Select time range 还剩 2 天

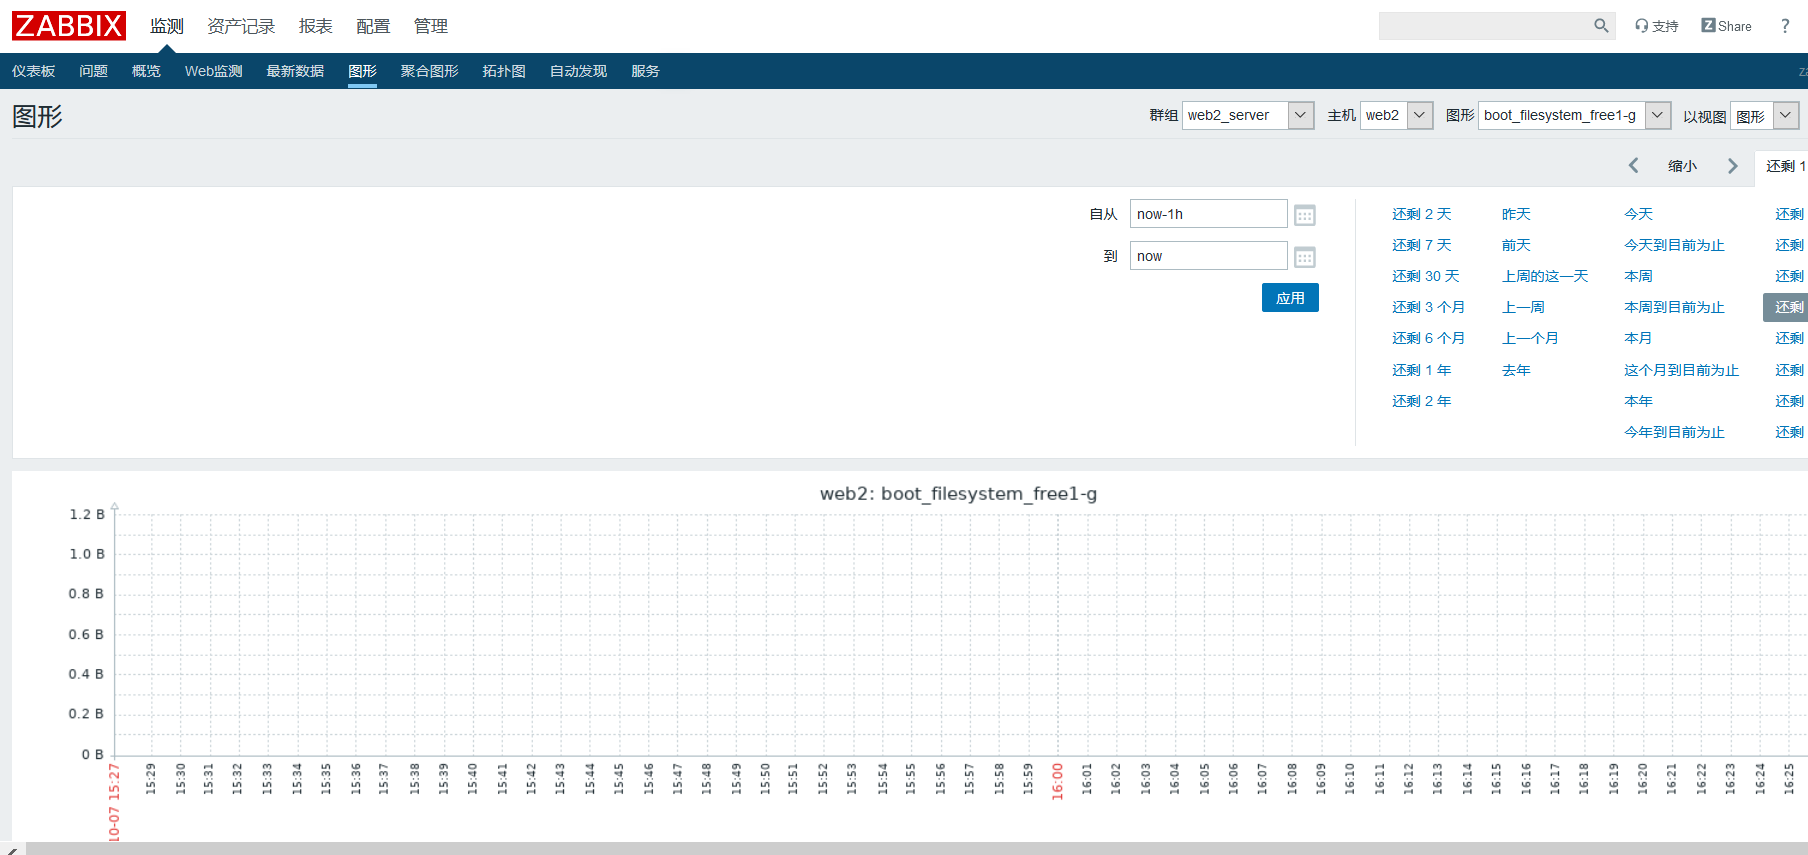[1421, 214]
